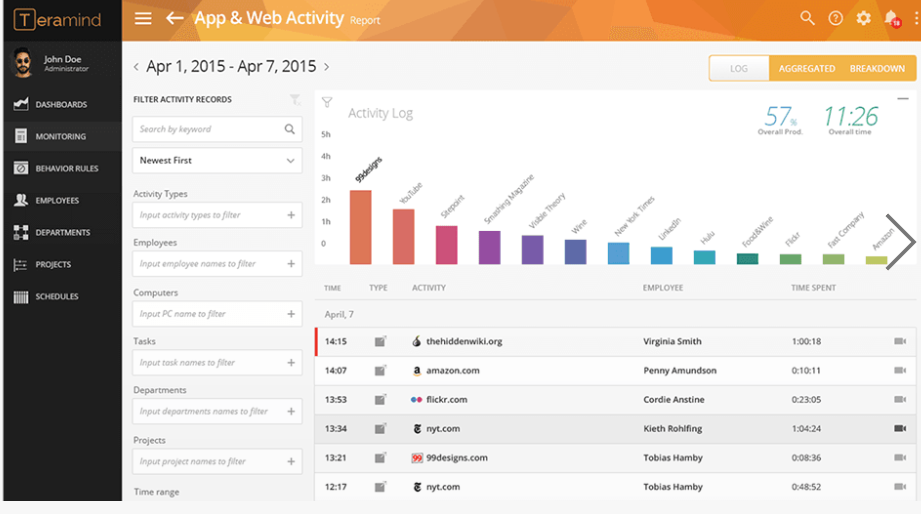Open employee Penny Amundson

680,370
